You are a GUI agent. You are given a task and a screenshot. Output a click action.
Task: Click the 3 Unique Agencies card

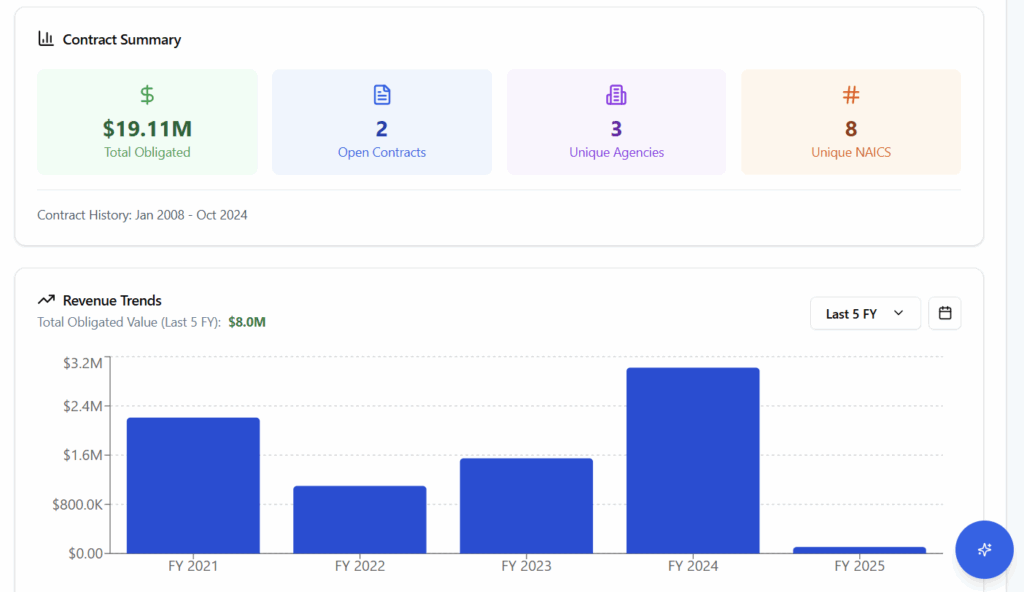pos(616,122)
